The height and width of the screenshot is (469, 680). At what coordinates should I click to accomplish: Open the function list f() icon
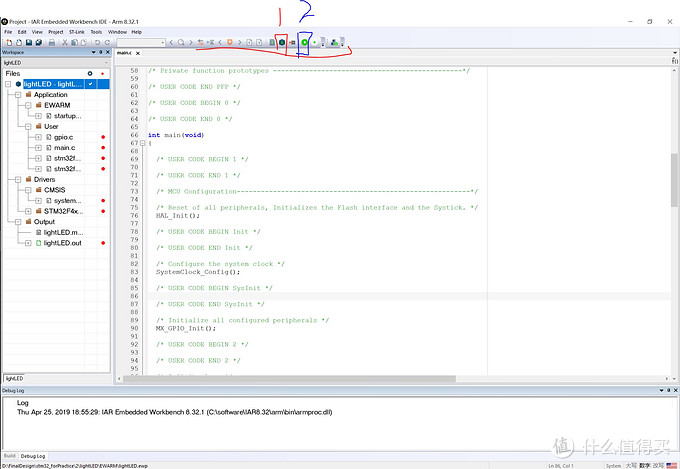point(675,61)
